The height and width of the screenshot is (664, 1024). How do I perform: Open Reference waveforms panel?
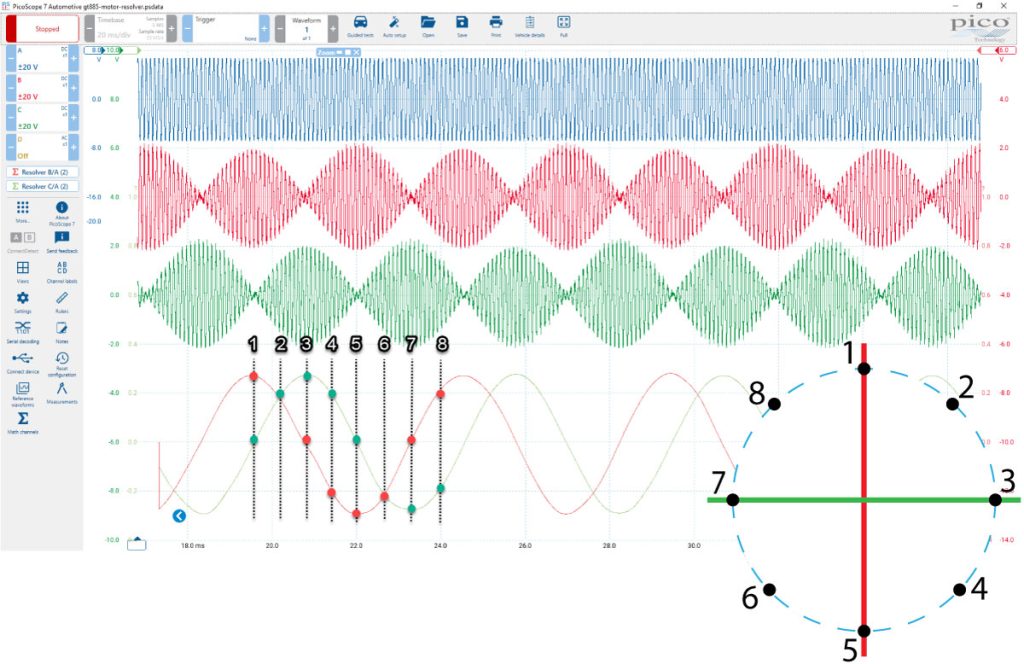pyautogui.click(x=23, y=394)
